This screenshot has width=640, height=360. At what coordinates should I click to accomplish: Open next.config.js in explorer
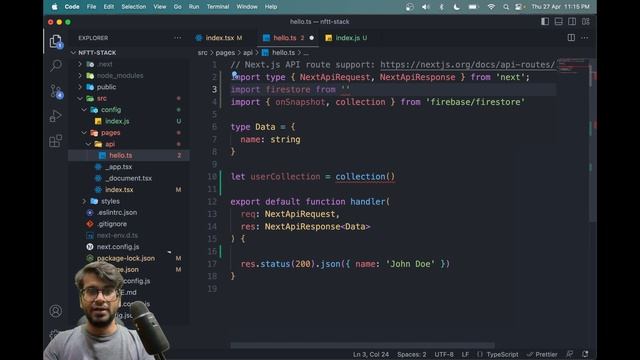(x=129, y=247)
